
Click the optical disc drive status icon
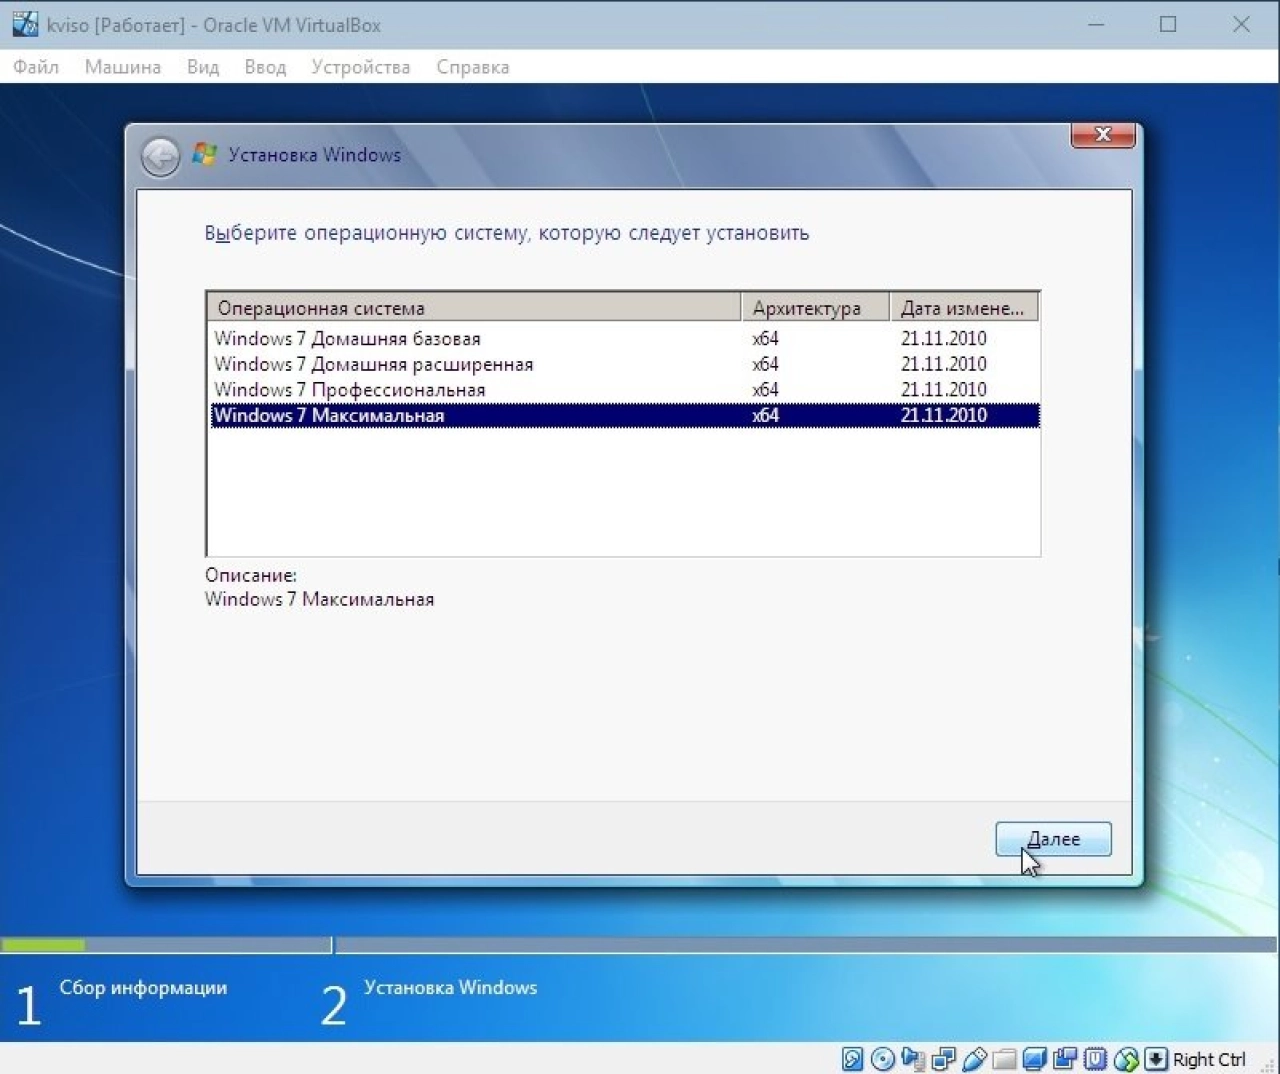coord(883,1059)
